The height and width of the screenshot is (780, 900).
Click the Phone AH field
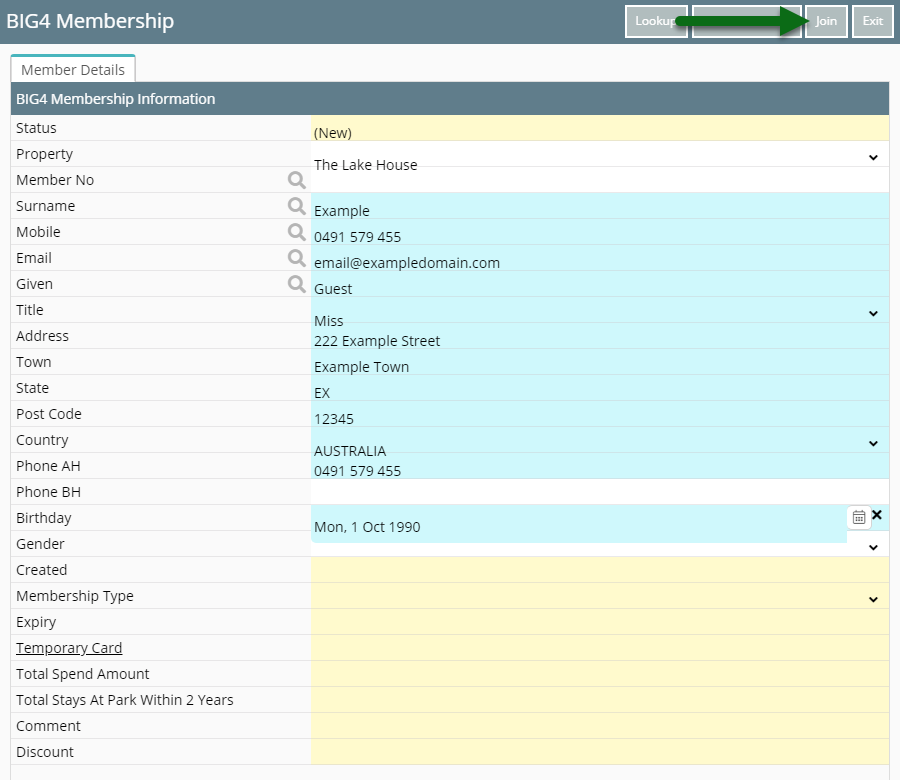point(600,466)
